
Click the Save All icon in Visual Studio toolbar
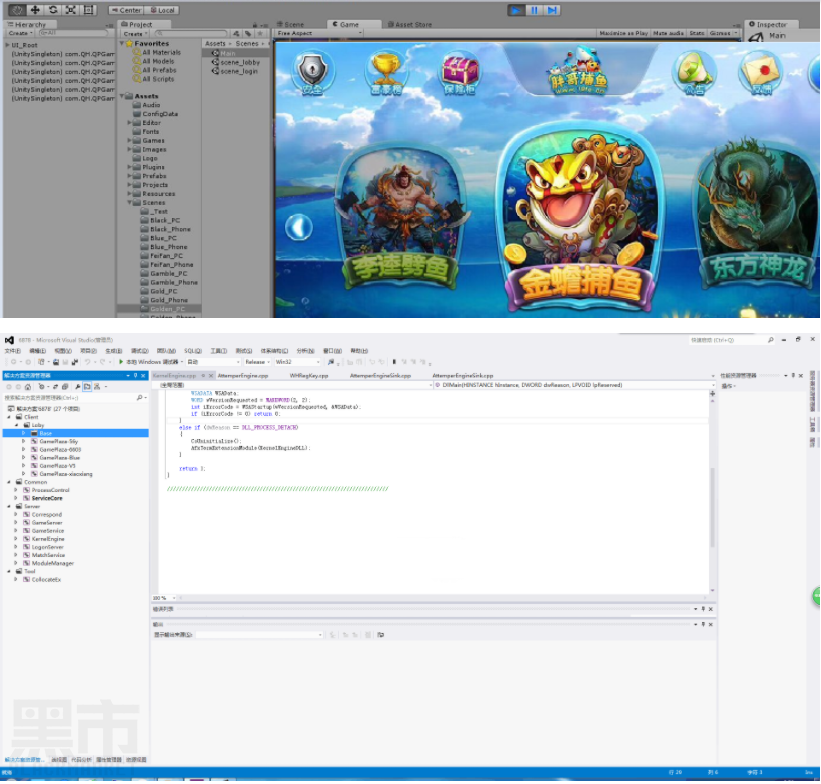coord(75,362)
